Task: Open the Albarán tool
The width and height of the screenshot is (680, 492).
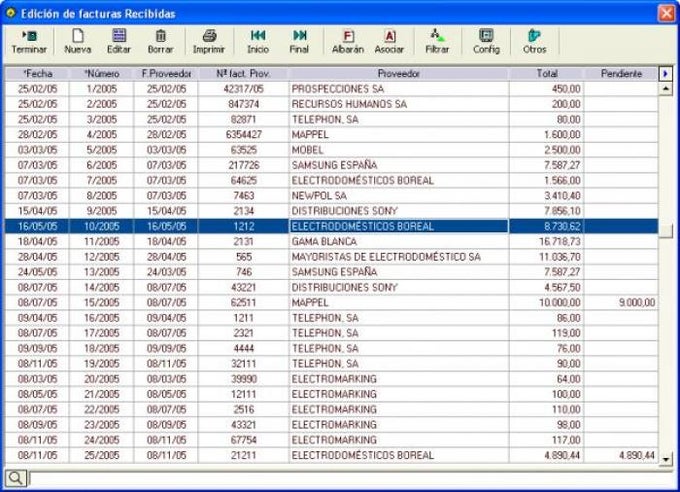Action: click(348, 42)
